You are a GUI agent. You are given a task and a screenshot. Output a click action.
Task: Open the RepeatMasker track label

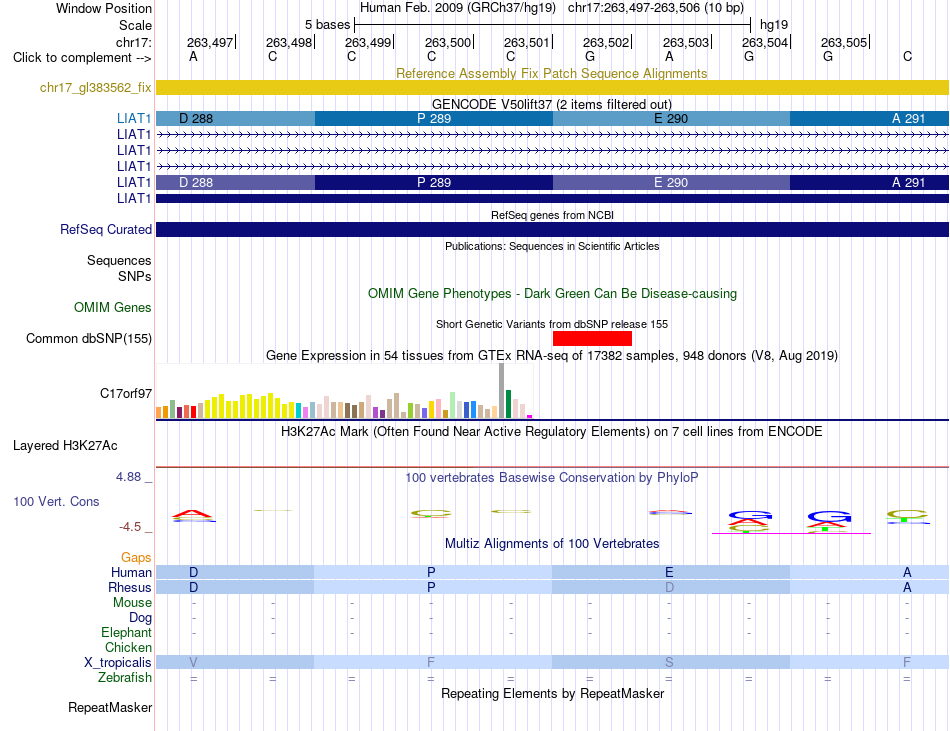point(110,707)
